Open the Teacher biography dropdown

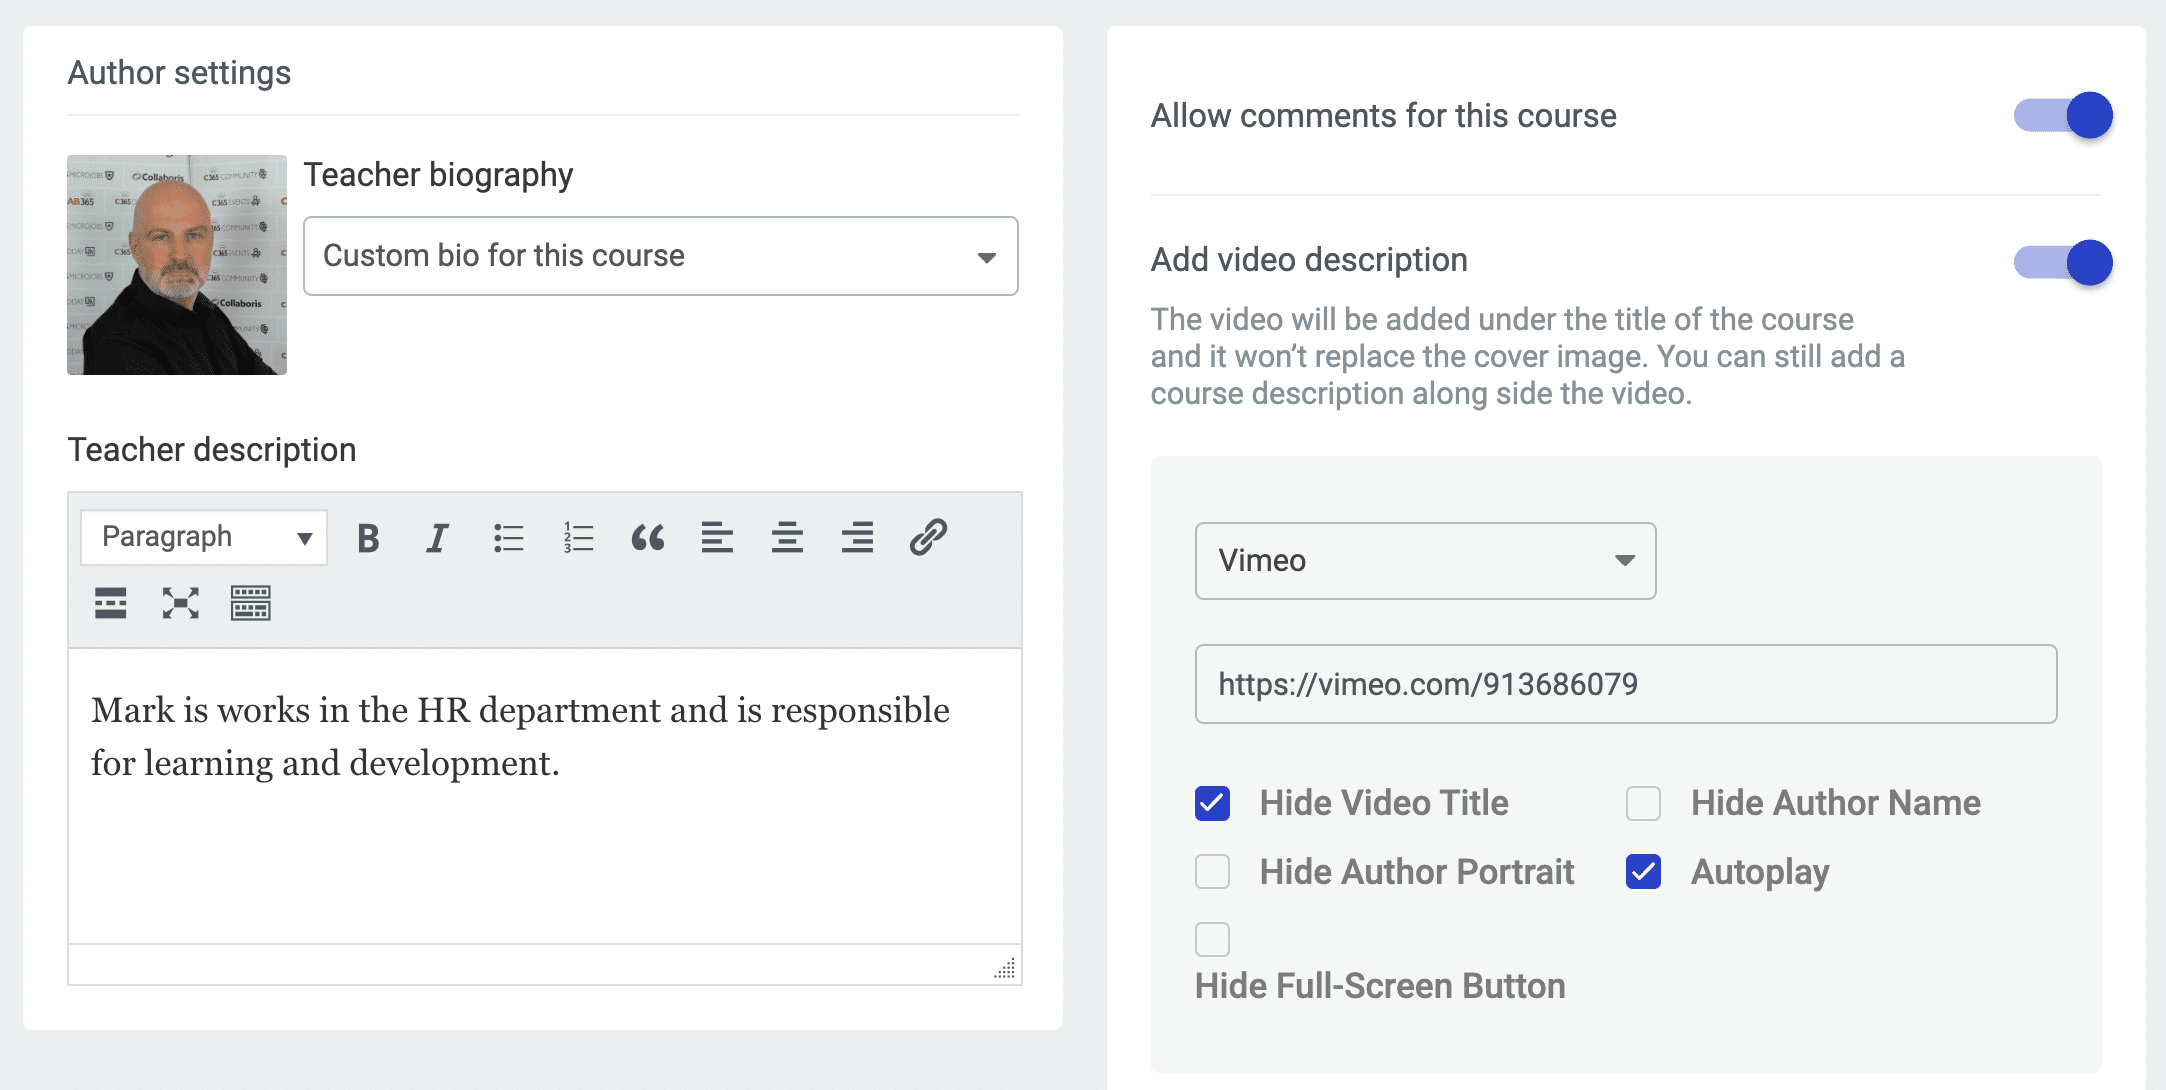pos(660,256)
